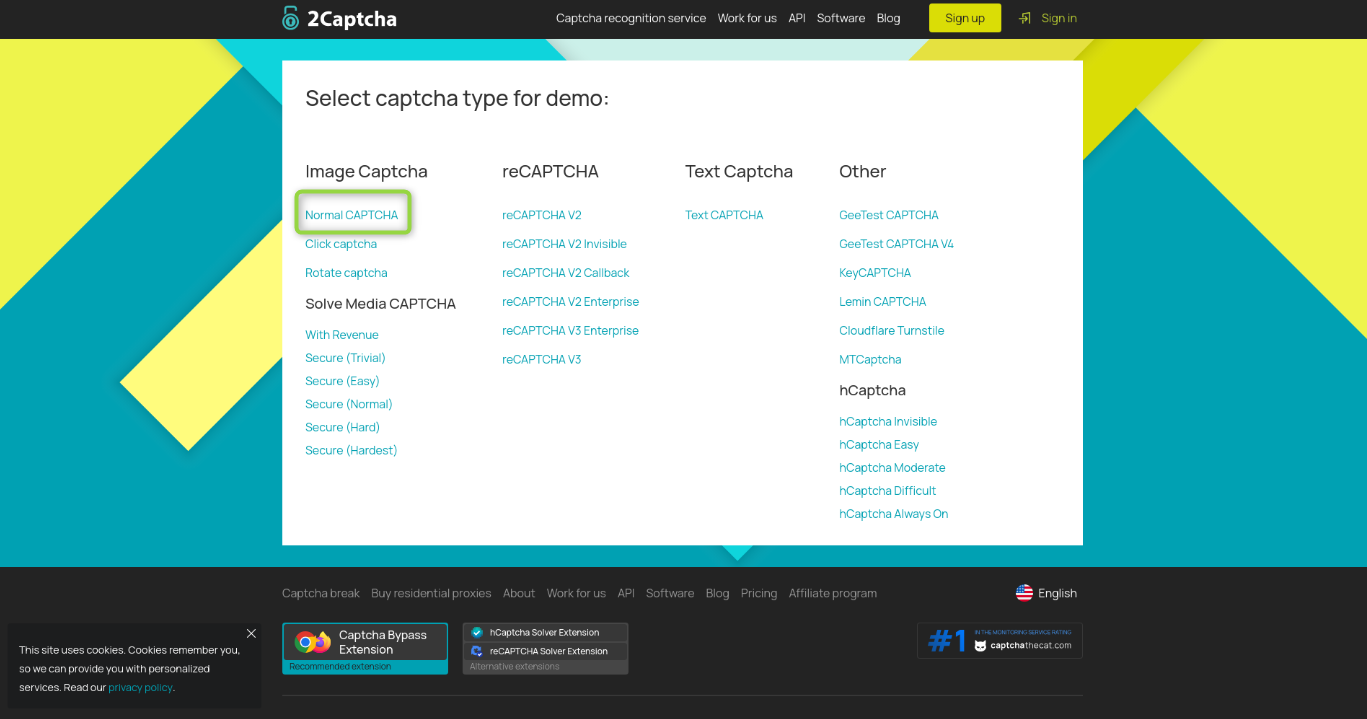Click the captchathecat #1 rating badge
Image resolution: width=1367 pixels, height=719 pixels.
999,641
